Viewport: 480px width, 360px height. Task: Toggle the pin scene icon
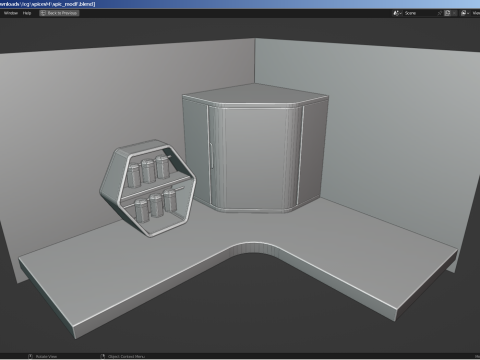tap(440, 13)
